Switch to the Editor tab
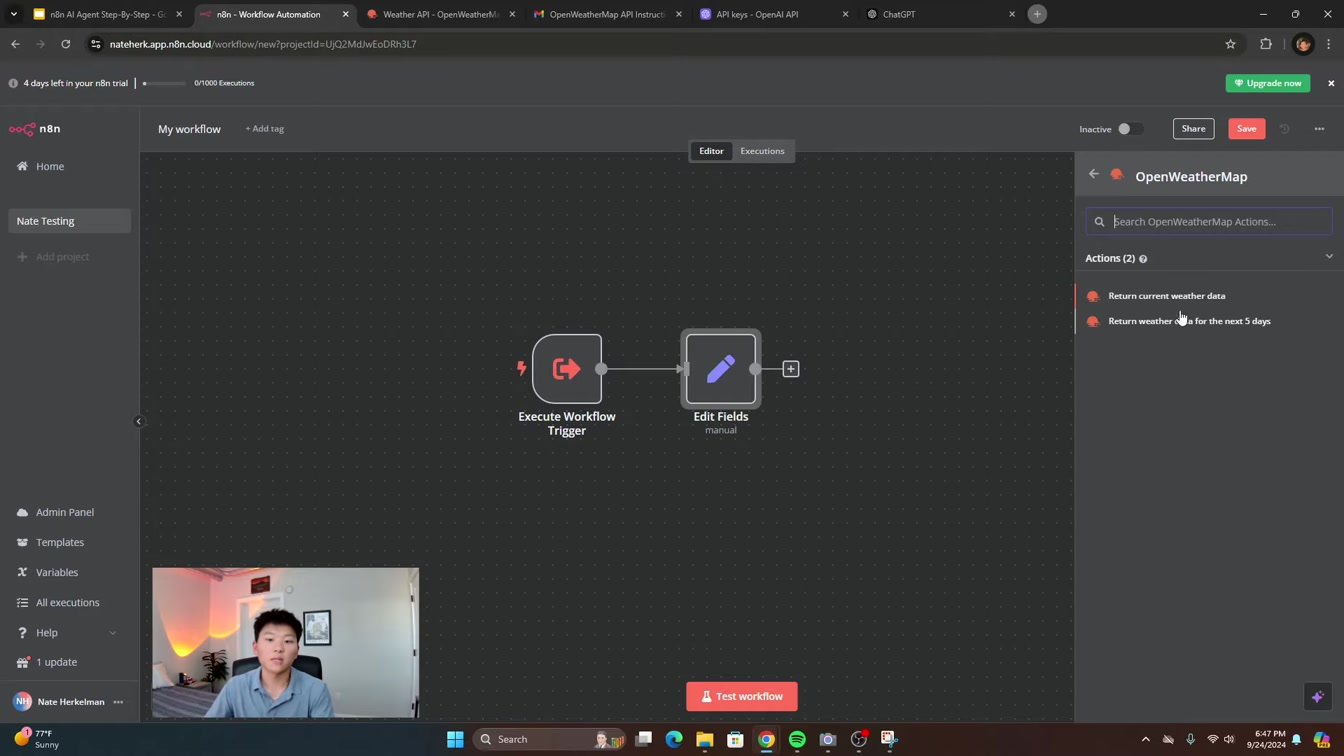The width and height of the screenshot is (1344, 756). (x=711, y=151)
